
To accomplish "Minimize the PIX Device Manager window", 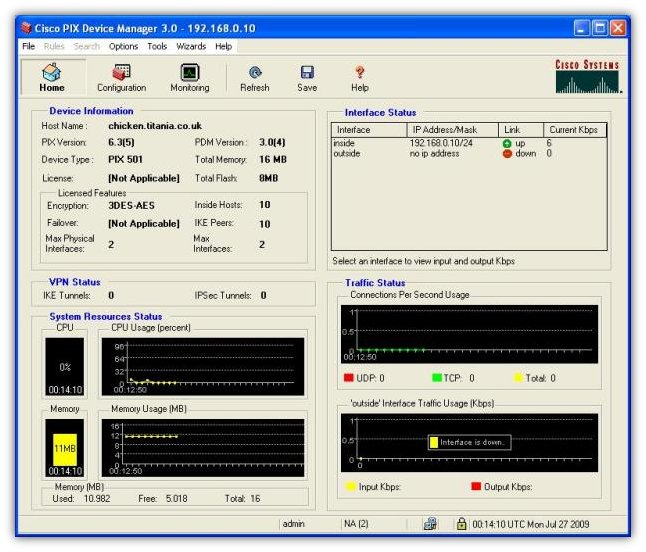I will 581,28.
